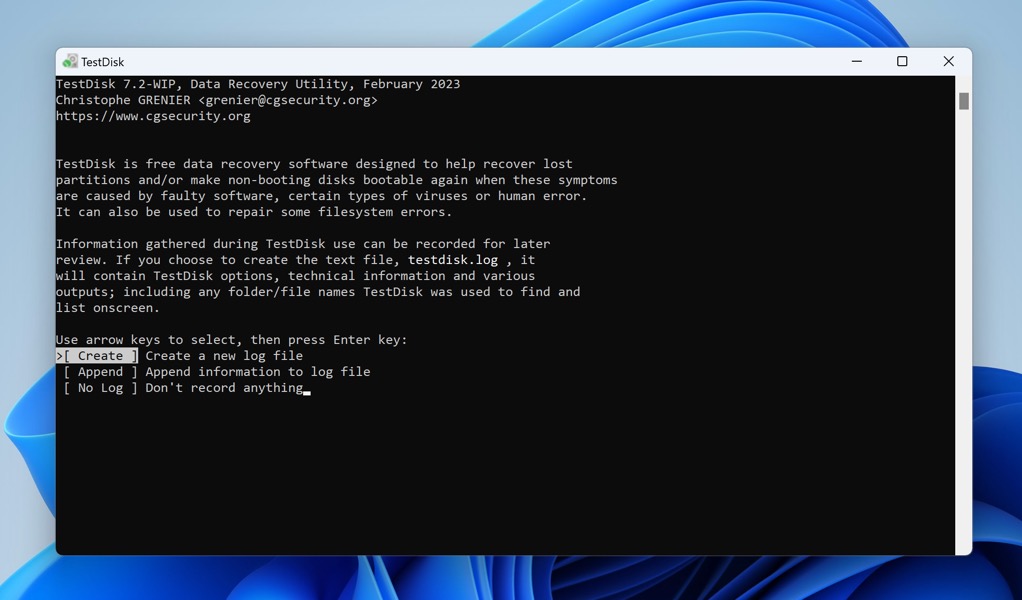Screen dimensions: 1022x600
Task: Click the TestDisk app icon in title bar
Action: tap(70, 61)
